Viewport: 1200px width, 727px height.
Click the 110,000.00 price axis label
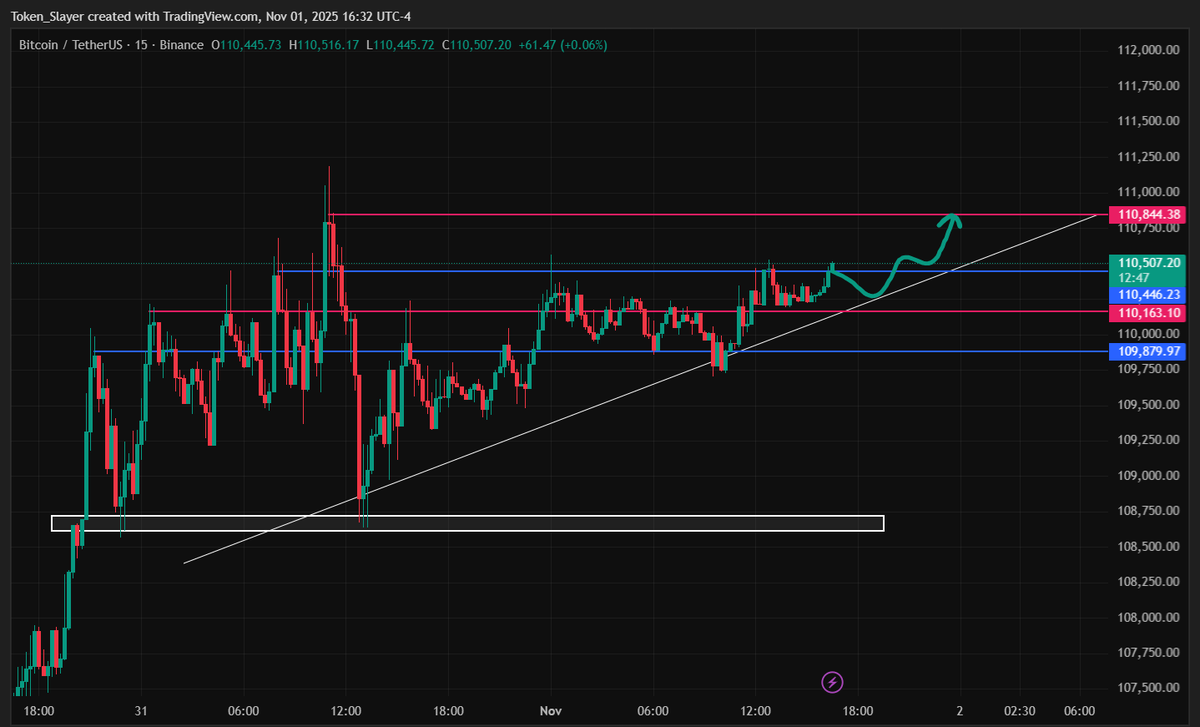pyautogui.click(x=1150, y=334)
